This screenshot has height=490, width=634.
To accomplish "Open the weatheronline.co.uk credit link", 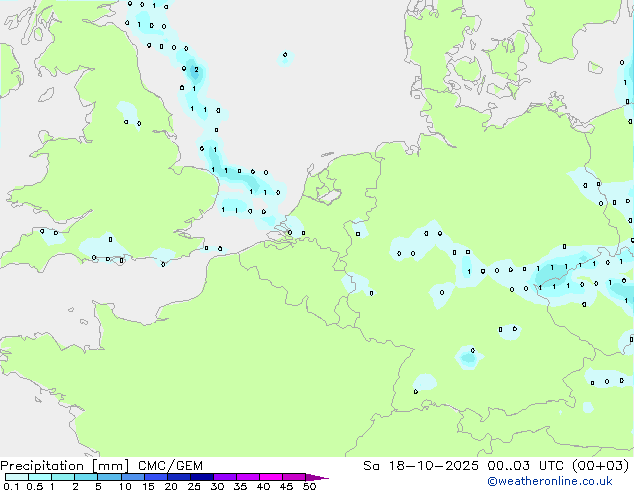I will tap(550, 481).
